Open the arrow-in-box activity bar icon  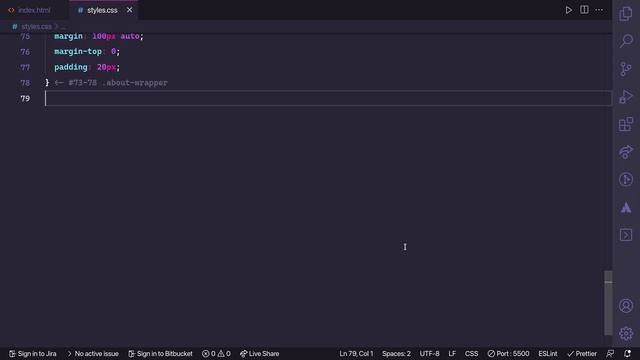(626, 235)
